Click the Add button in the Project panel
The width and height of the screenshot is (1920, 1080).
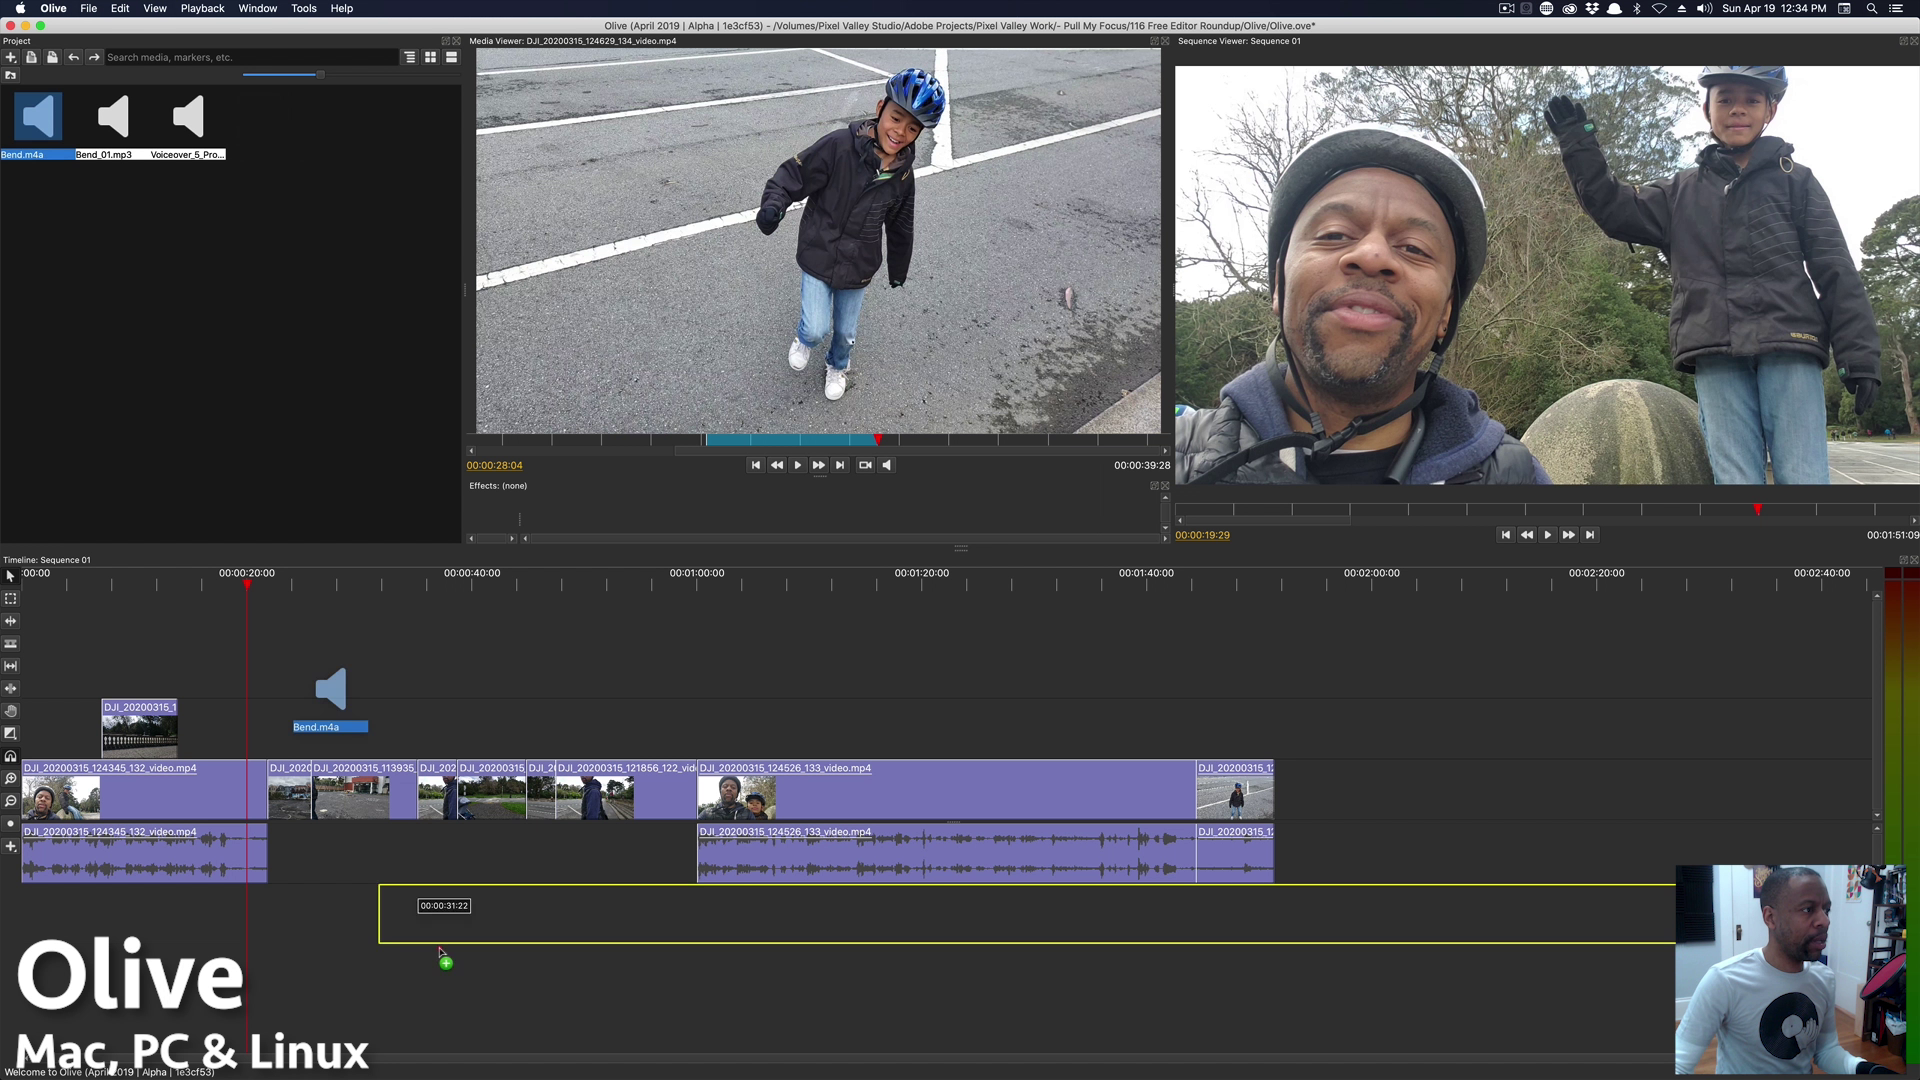click(x=10, y=57)
